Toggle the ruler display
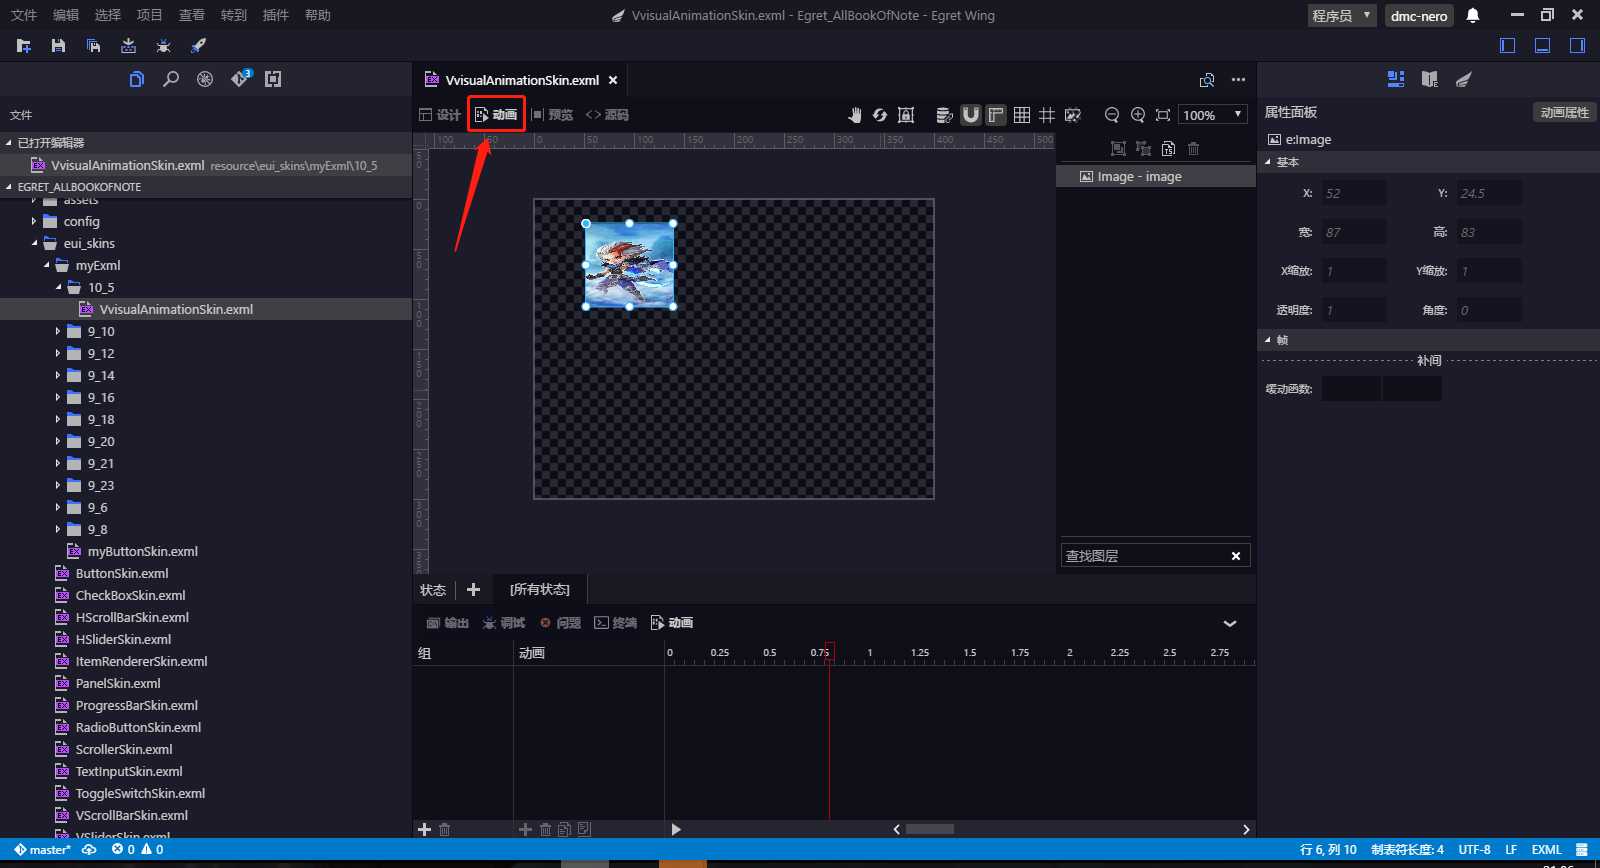The height and width of the screenshot is (868, 1600). pos(996,115)
